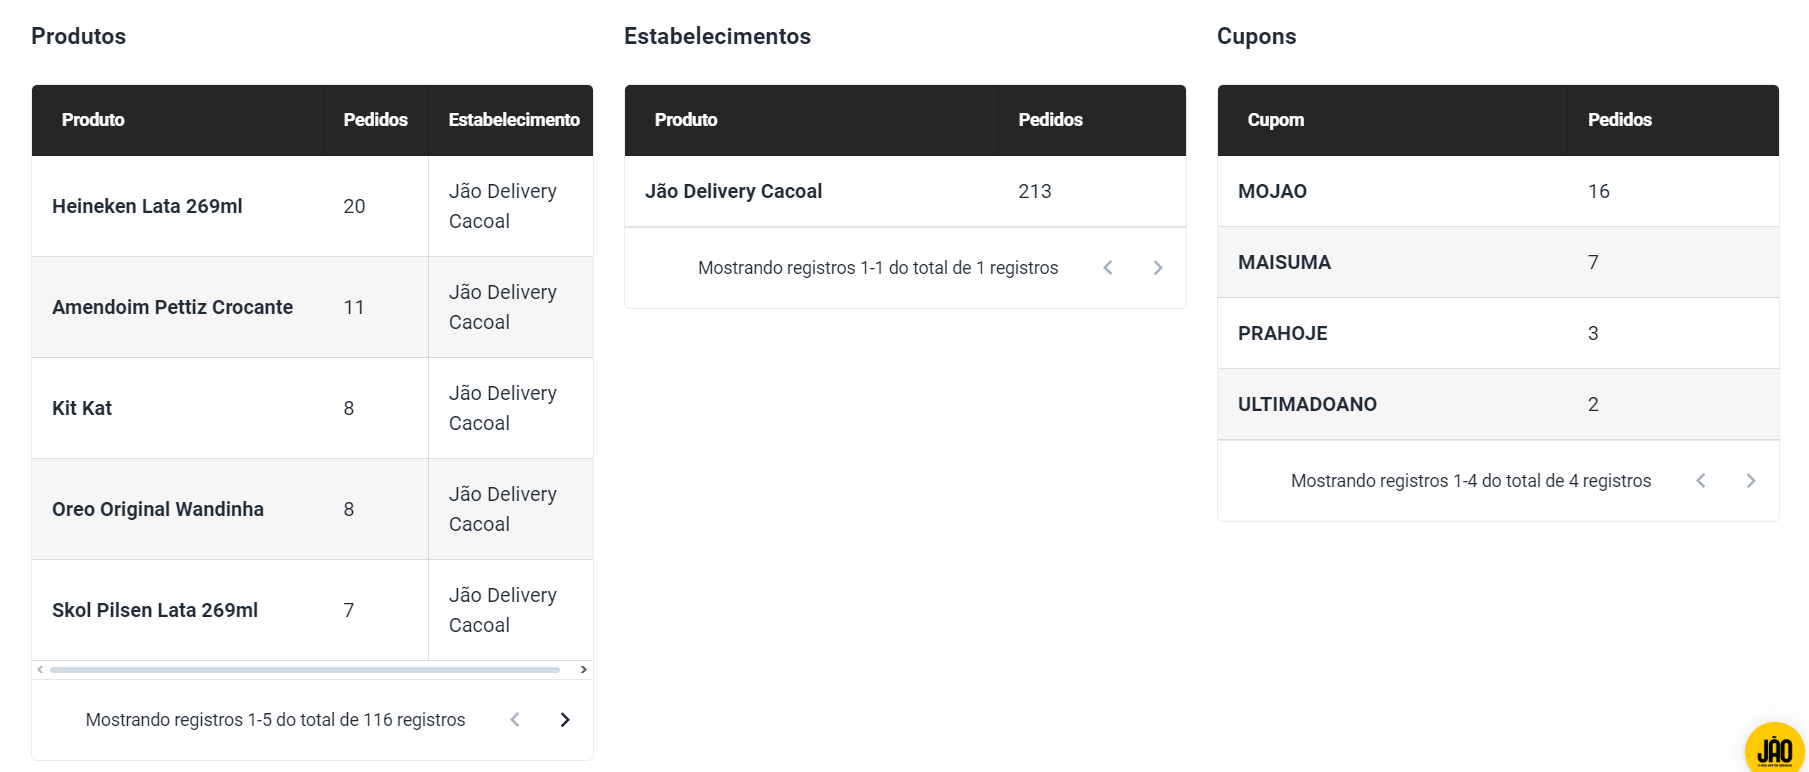Sort Produtos table by Pedidos column
This screenshot has height=772, width=1809.
point(375,120)
